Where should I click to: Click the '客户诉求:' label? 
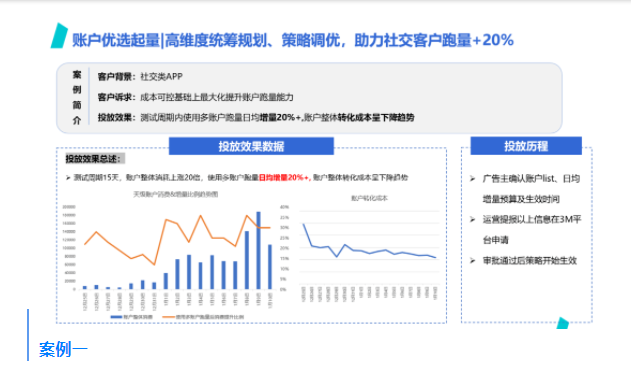pos(117,97)
